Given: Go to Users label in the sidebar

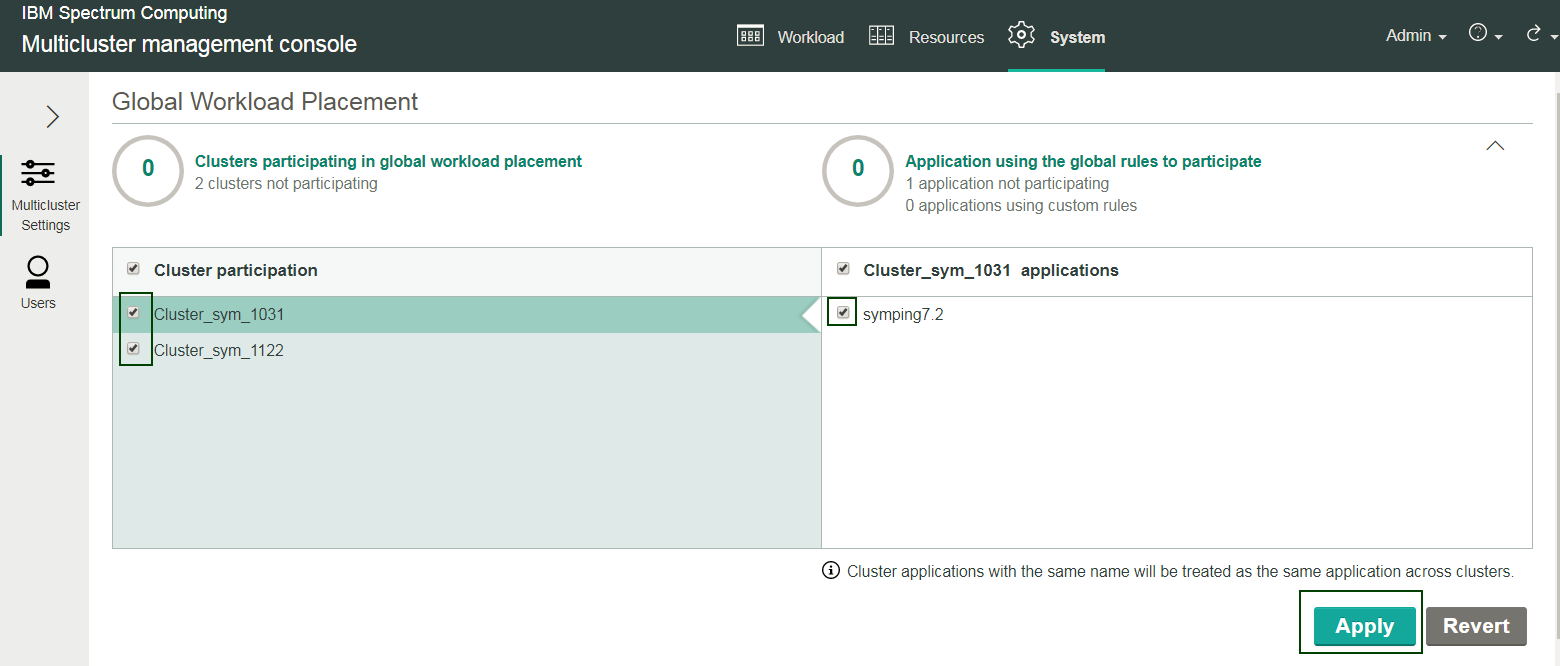Looking at the screenshot, I should (38, 303).
